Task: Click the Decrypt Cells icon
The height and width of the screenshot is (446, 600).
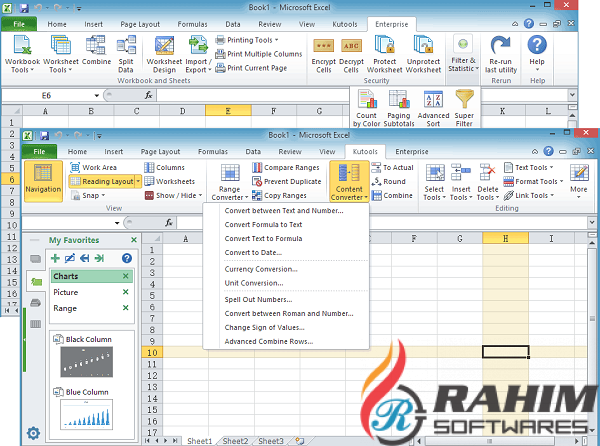Action: [x=351, y=54]
